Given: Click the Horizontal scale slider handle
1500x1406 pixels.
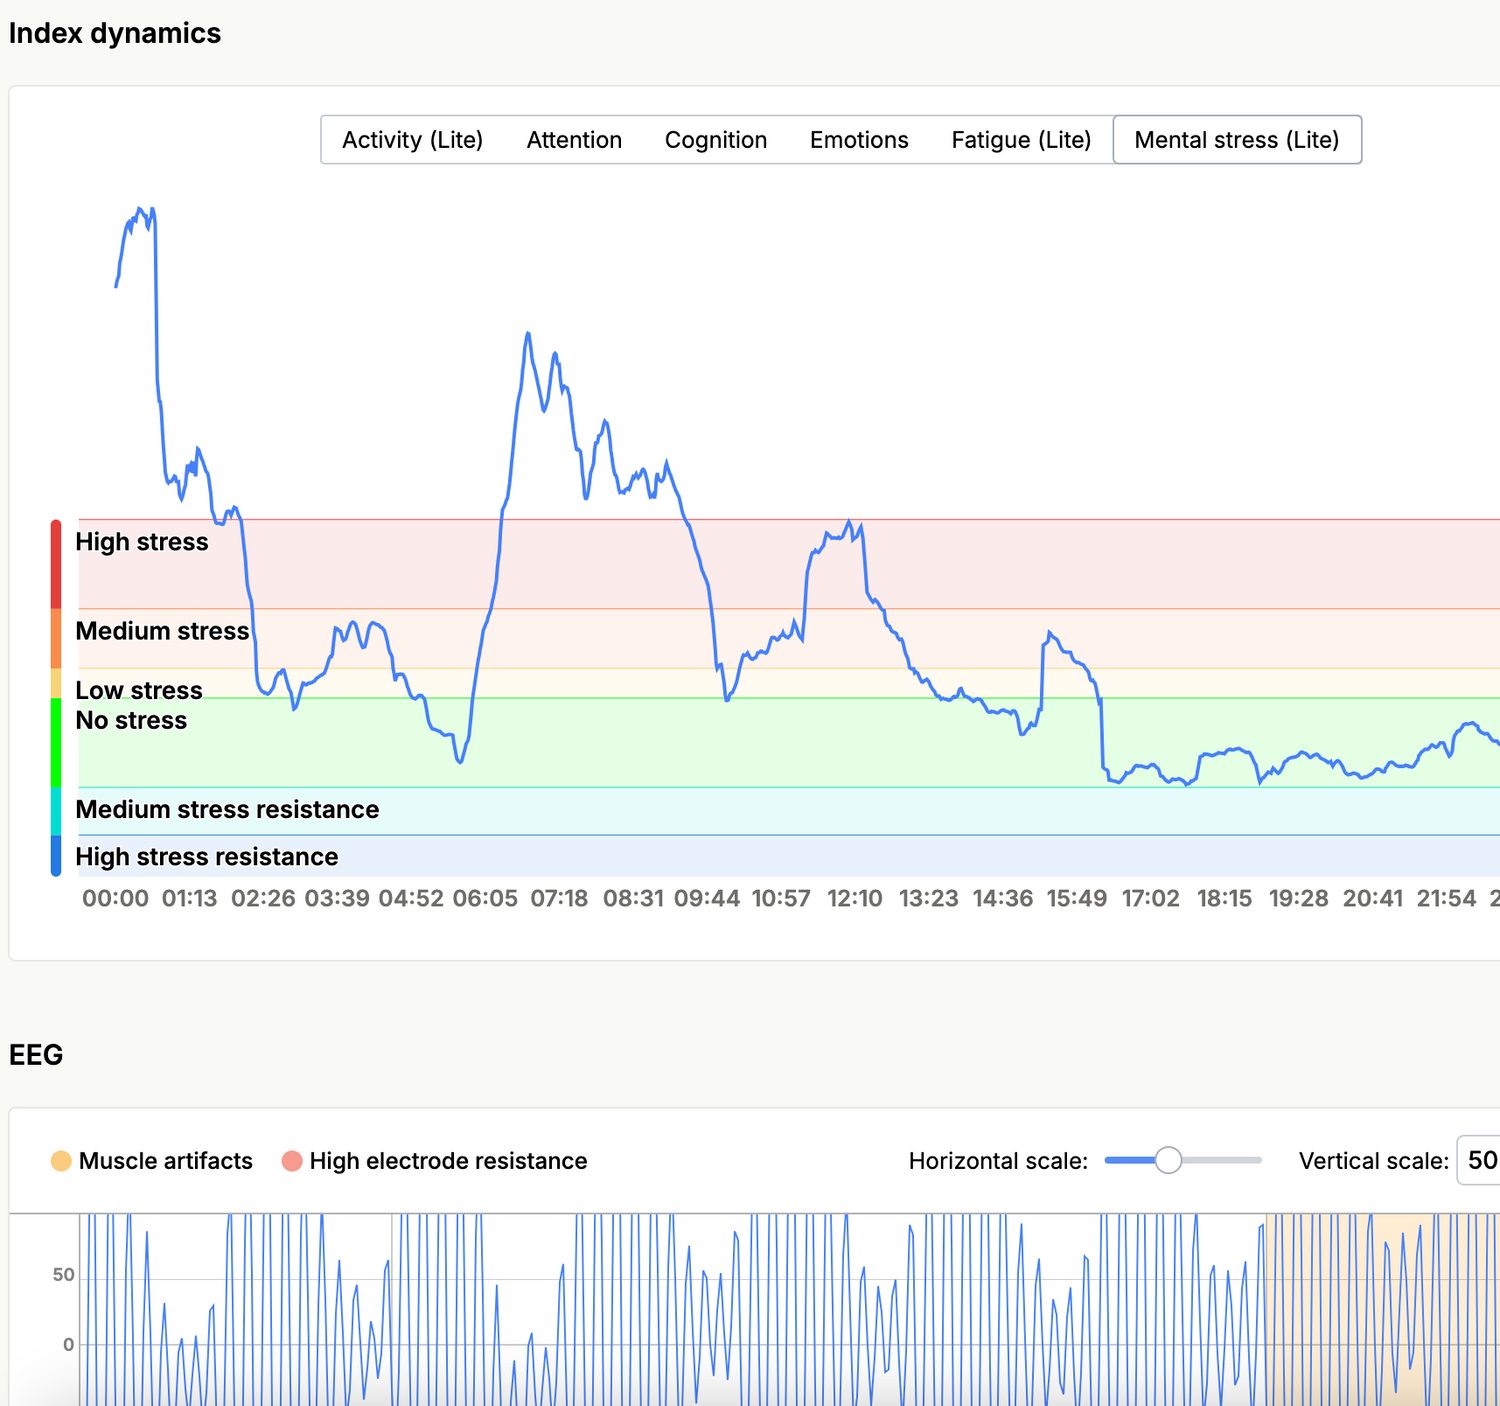Looking at the screenshot, I should click(1168, 1160).
